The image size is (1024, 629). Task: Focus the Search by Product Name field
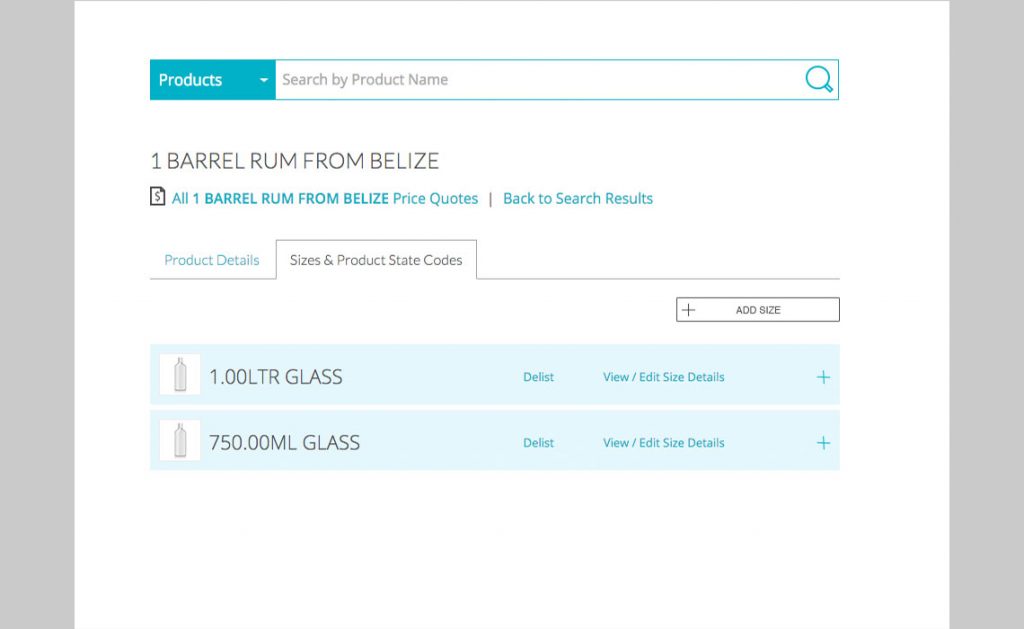tap(540, 80)
